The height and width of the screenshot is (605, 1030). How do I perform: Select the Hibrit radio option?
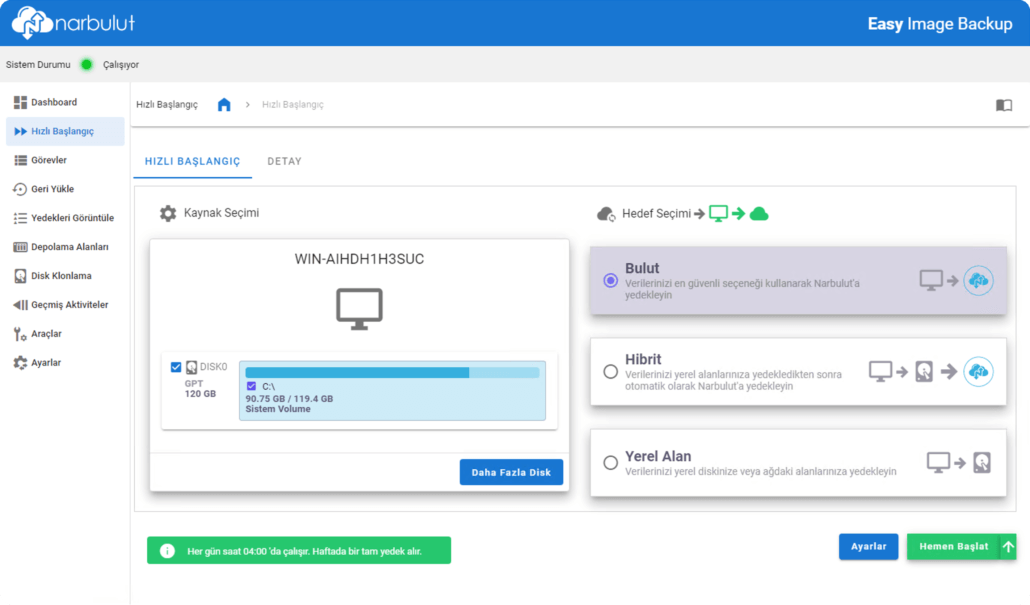(610, 372)
